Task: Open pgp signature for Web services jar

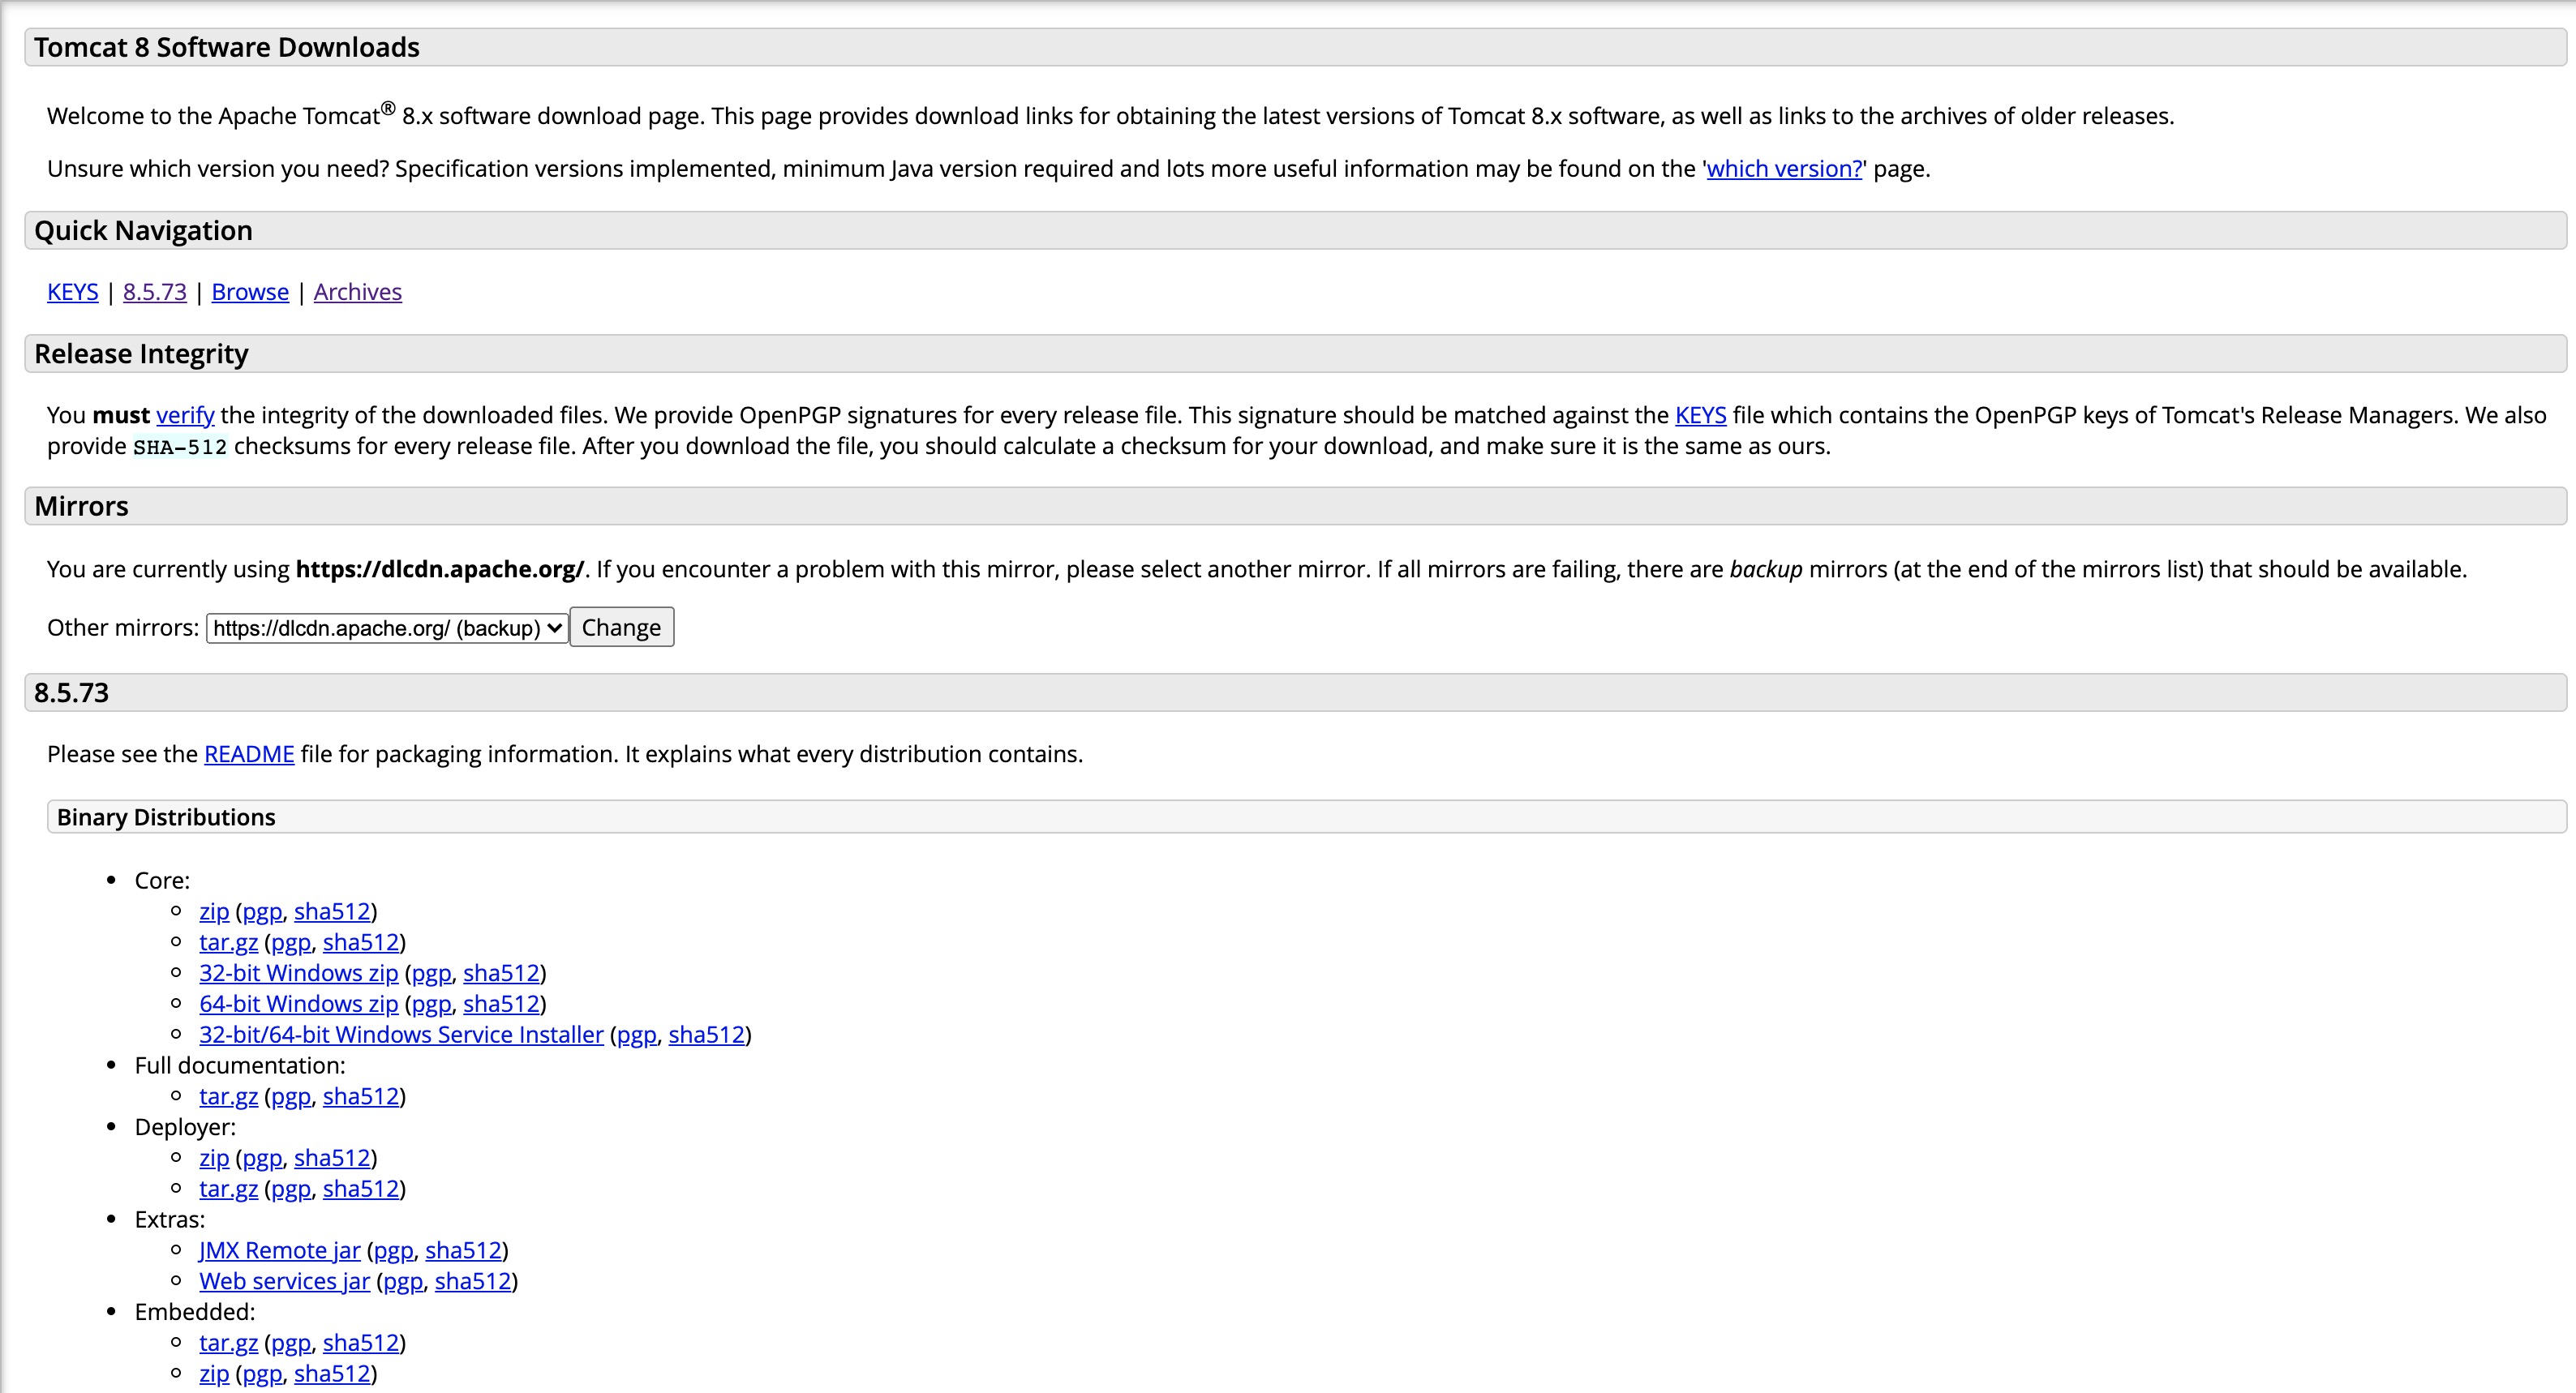Action: [403, 1281]
